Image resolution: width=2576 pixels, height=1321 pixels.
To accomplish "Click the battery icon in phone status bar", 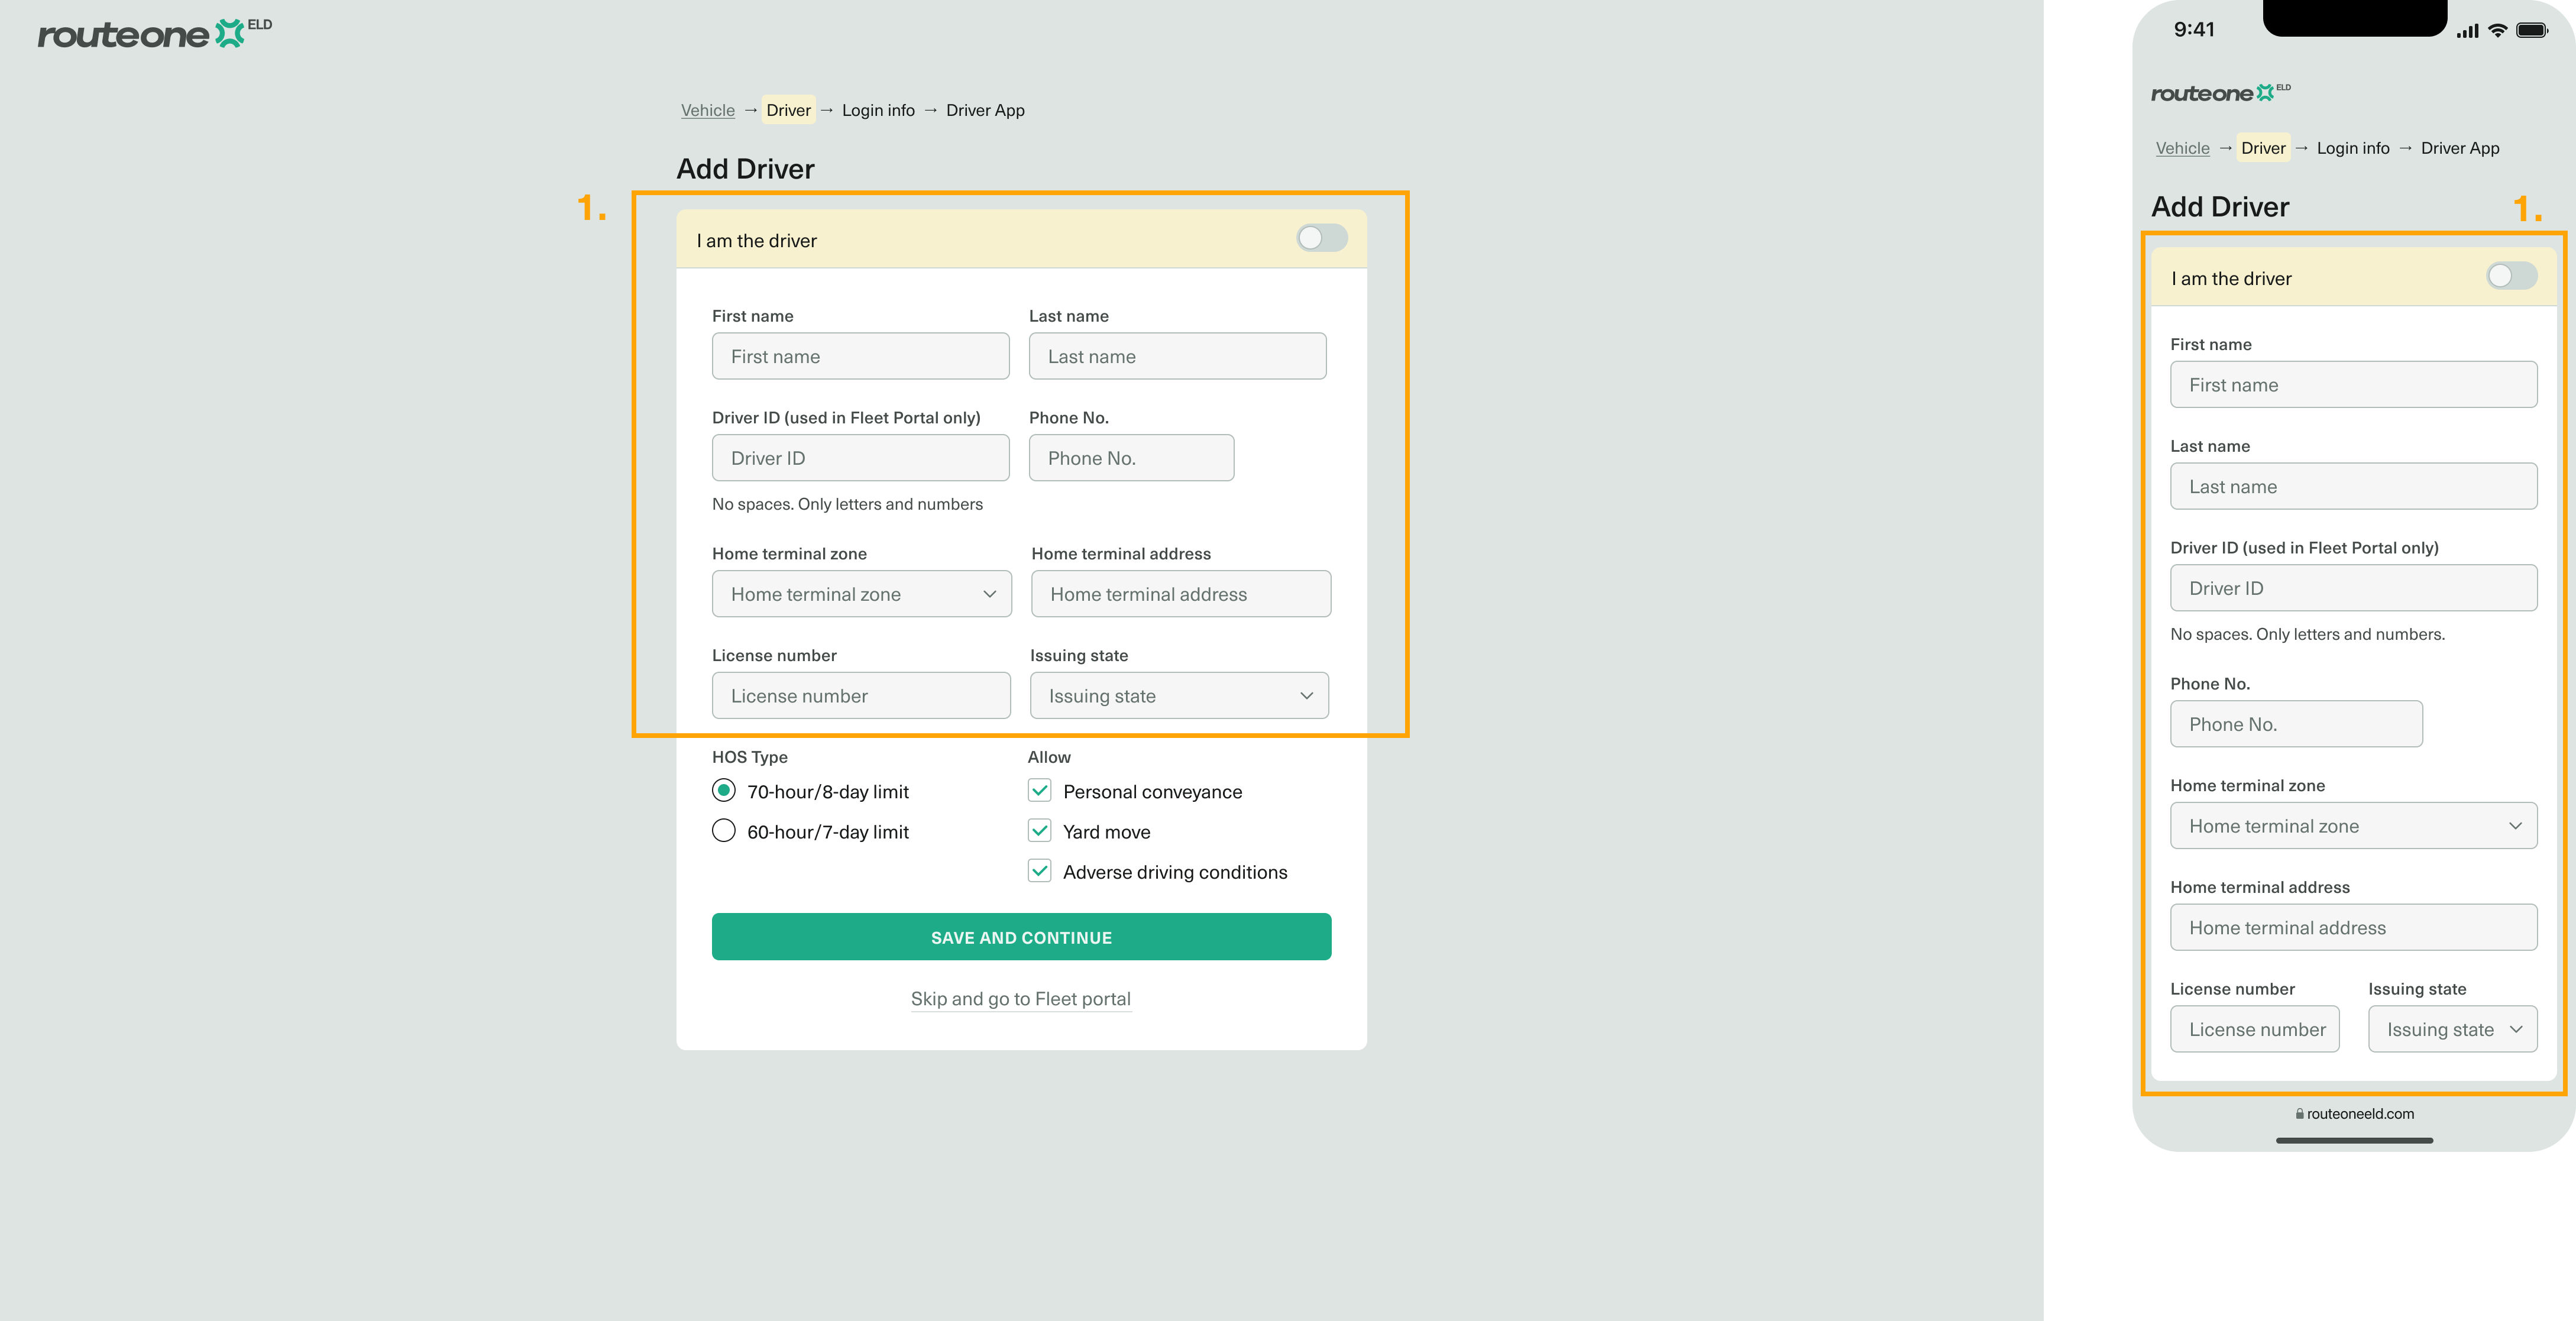I will pos(2532,30).
